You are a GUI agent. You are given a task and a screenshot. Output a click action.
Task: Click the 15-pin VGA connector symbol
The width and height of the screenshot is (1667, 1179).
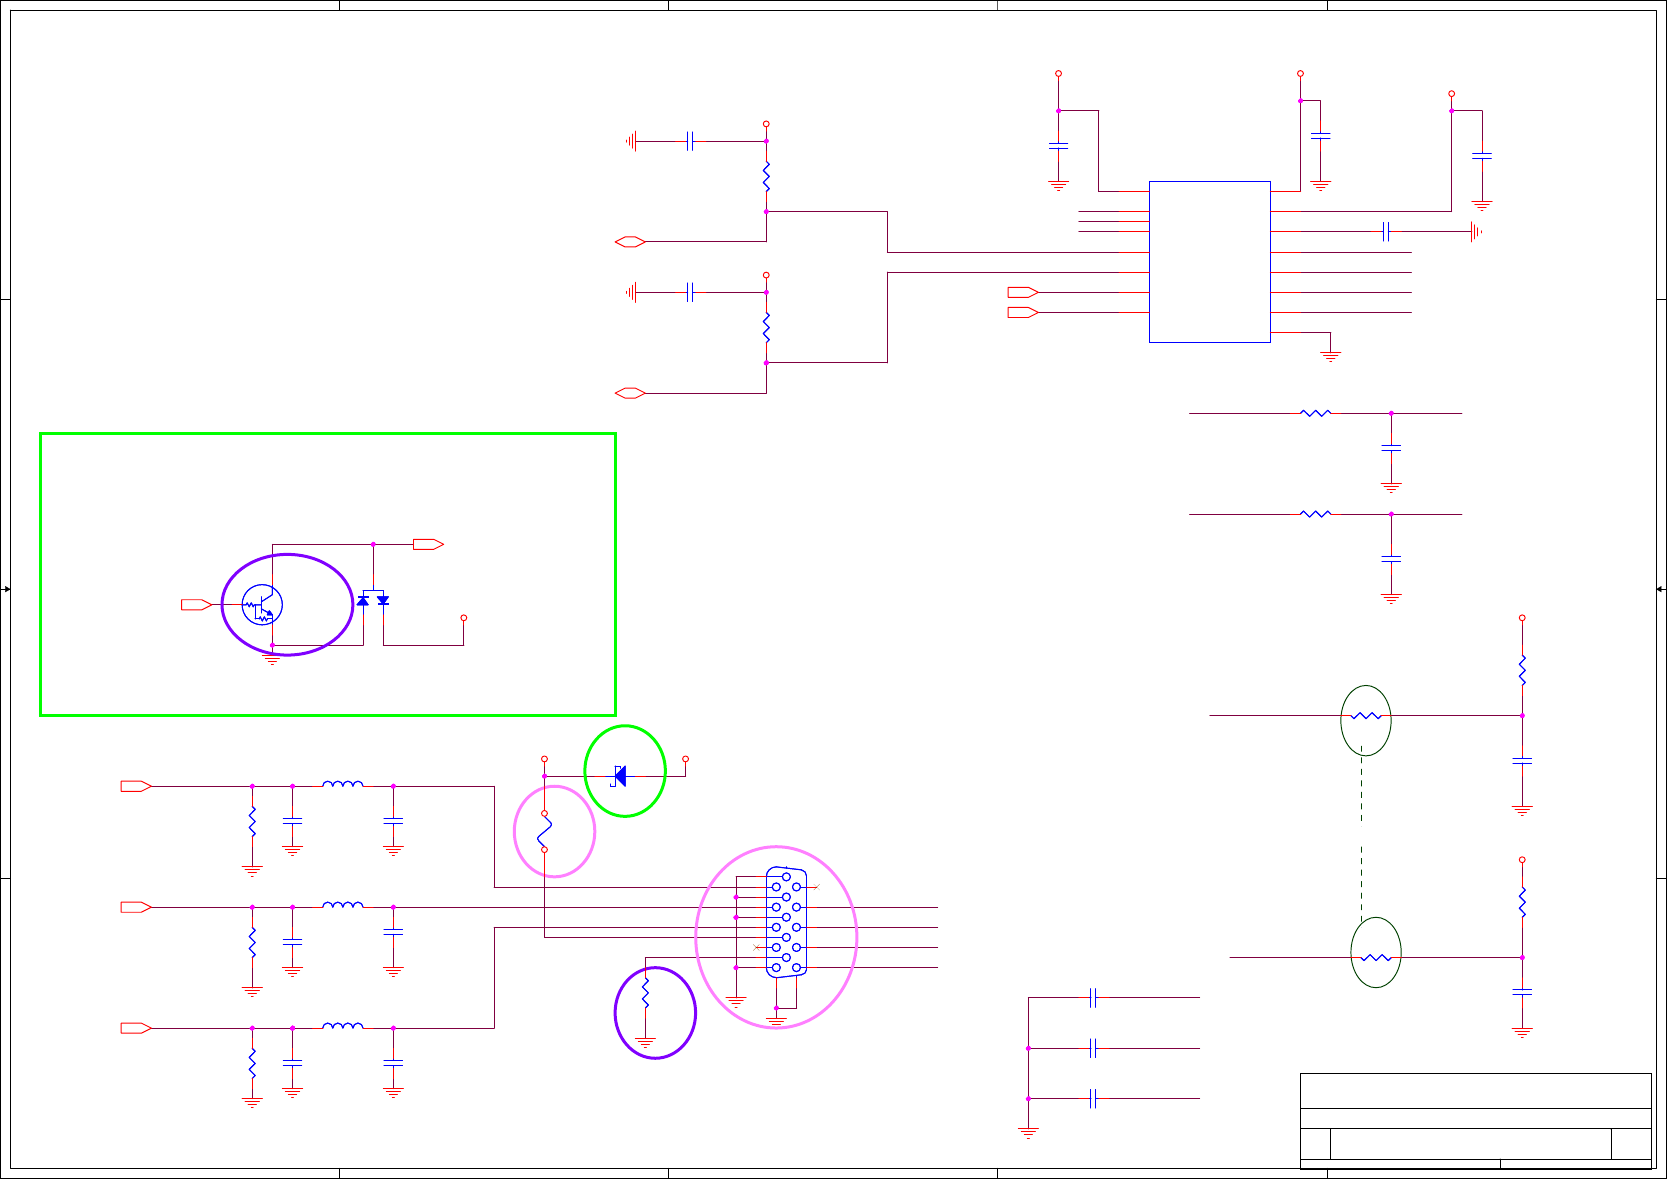pyautogui.click(x=786, y=922)
